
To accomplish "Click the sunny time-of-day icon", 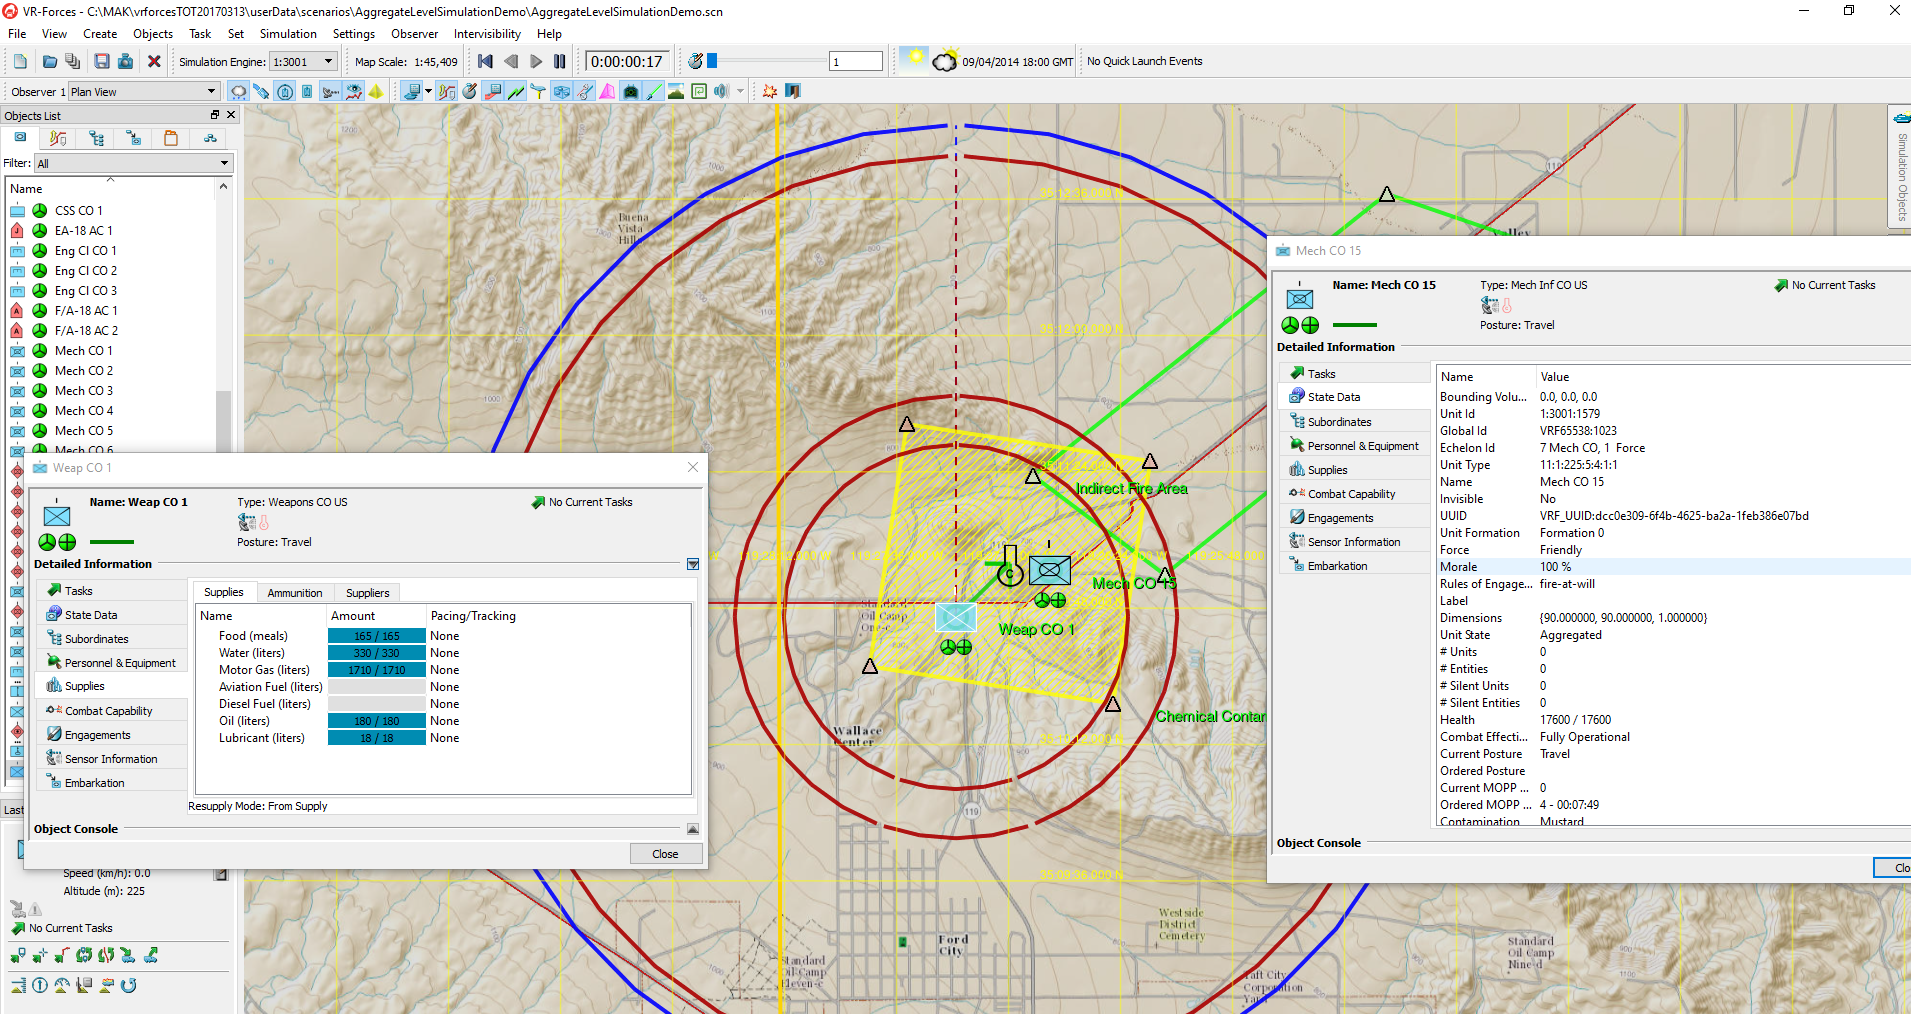I will 913,59.
